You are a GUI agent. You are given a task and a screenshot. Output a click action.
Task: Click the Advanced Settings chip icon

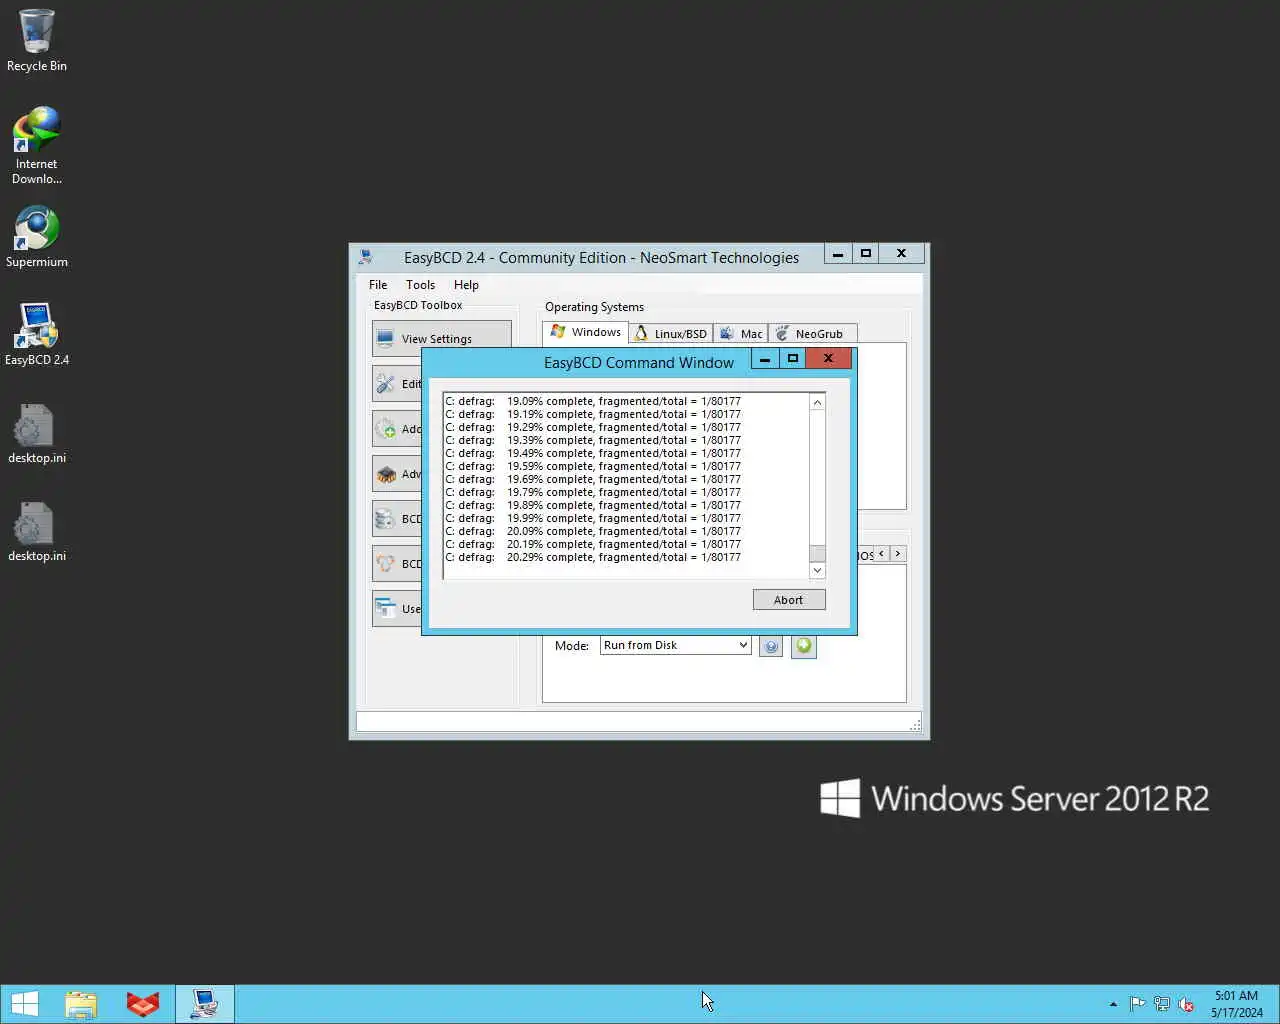coord(385,474)
